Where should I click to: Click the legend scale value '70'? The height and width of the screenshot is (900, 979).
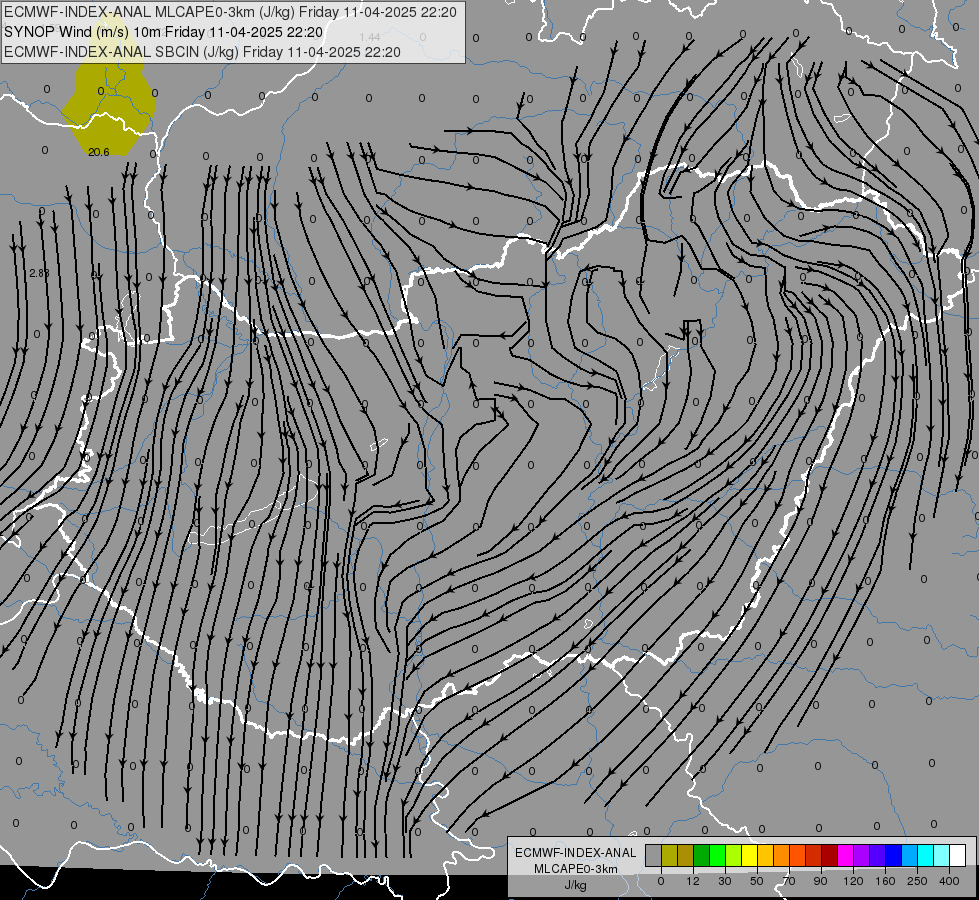click(x=789, y=881)
